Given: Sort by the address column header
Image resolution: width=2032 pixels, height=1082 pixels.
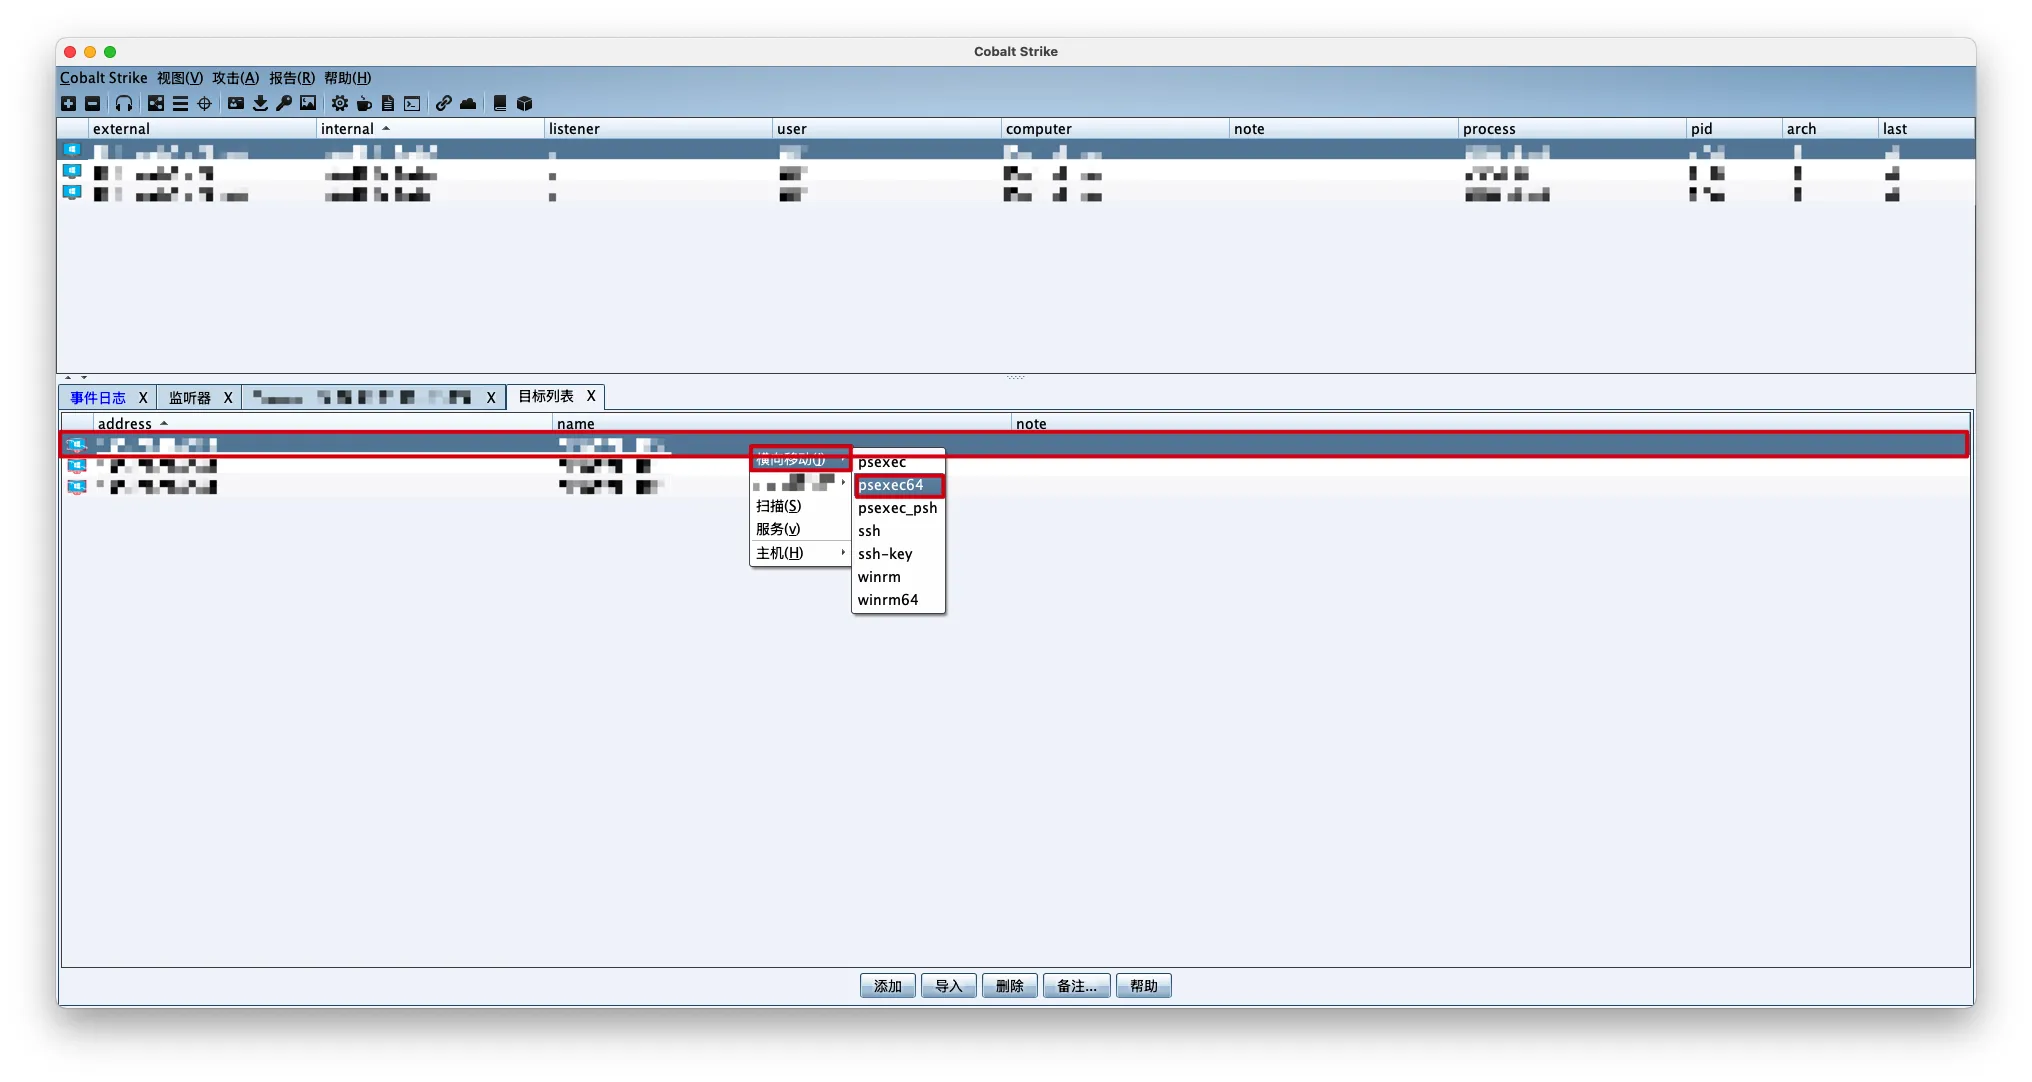Looking at the screenshot, I should (x=125, y=424).
